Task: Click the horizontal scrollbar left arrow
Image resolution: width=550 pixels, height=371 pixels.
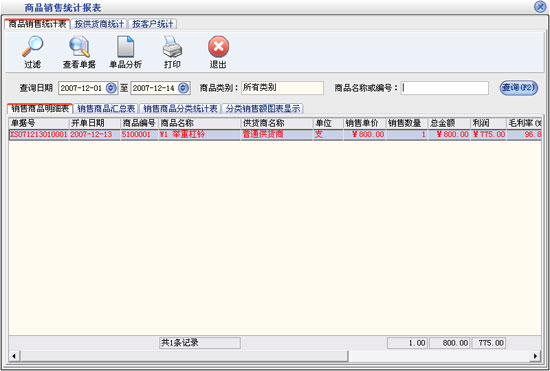Action: [14, 356]
